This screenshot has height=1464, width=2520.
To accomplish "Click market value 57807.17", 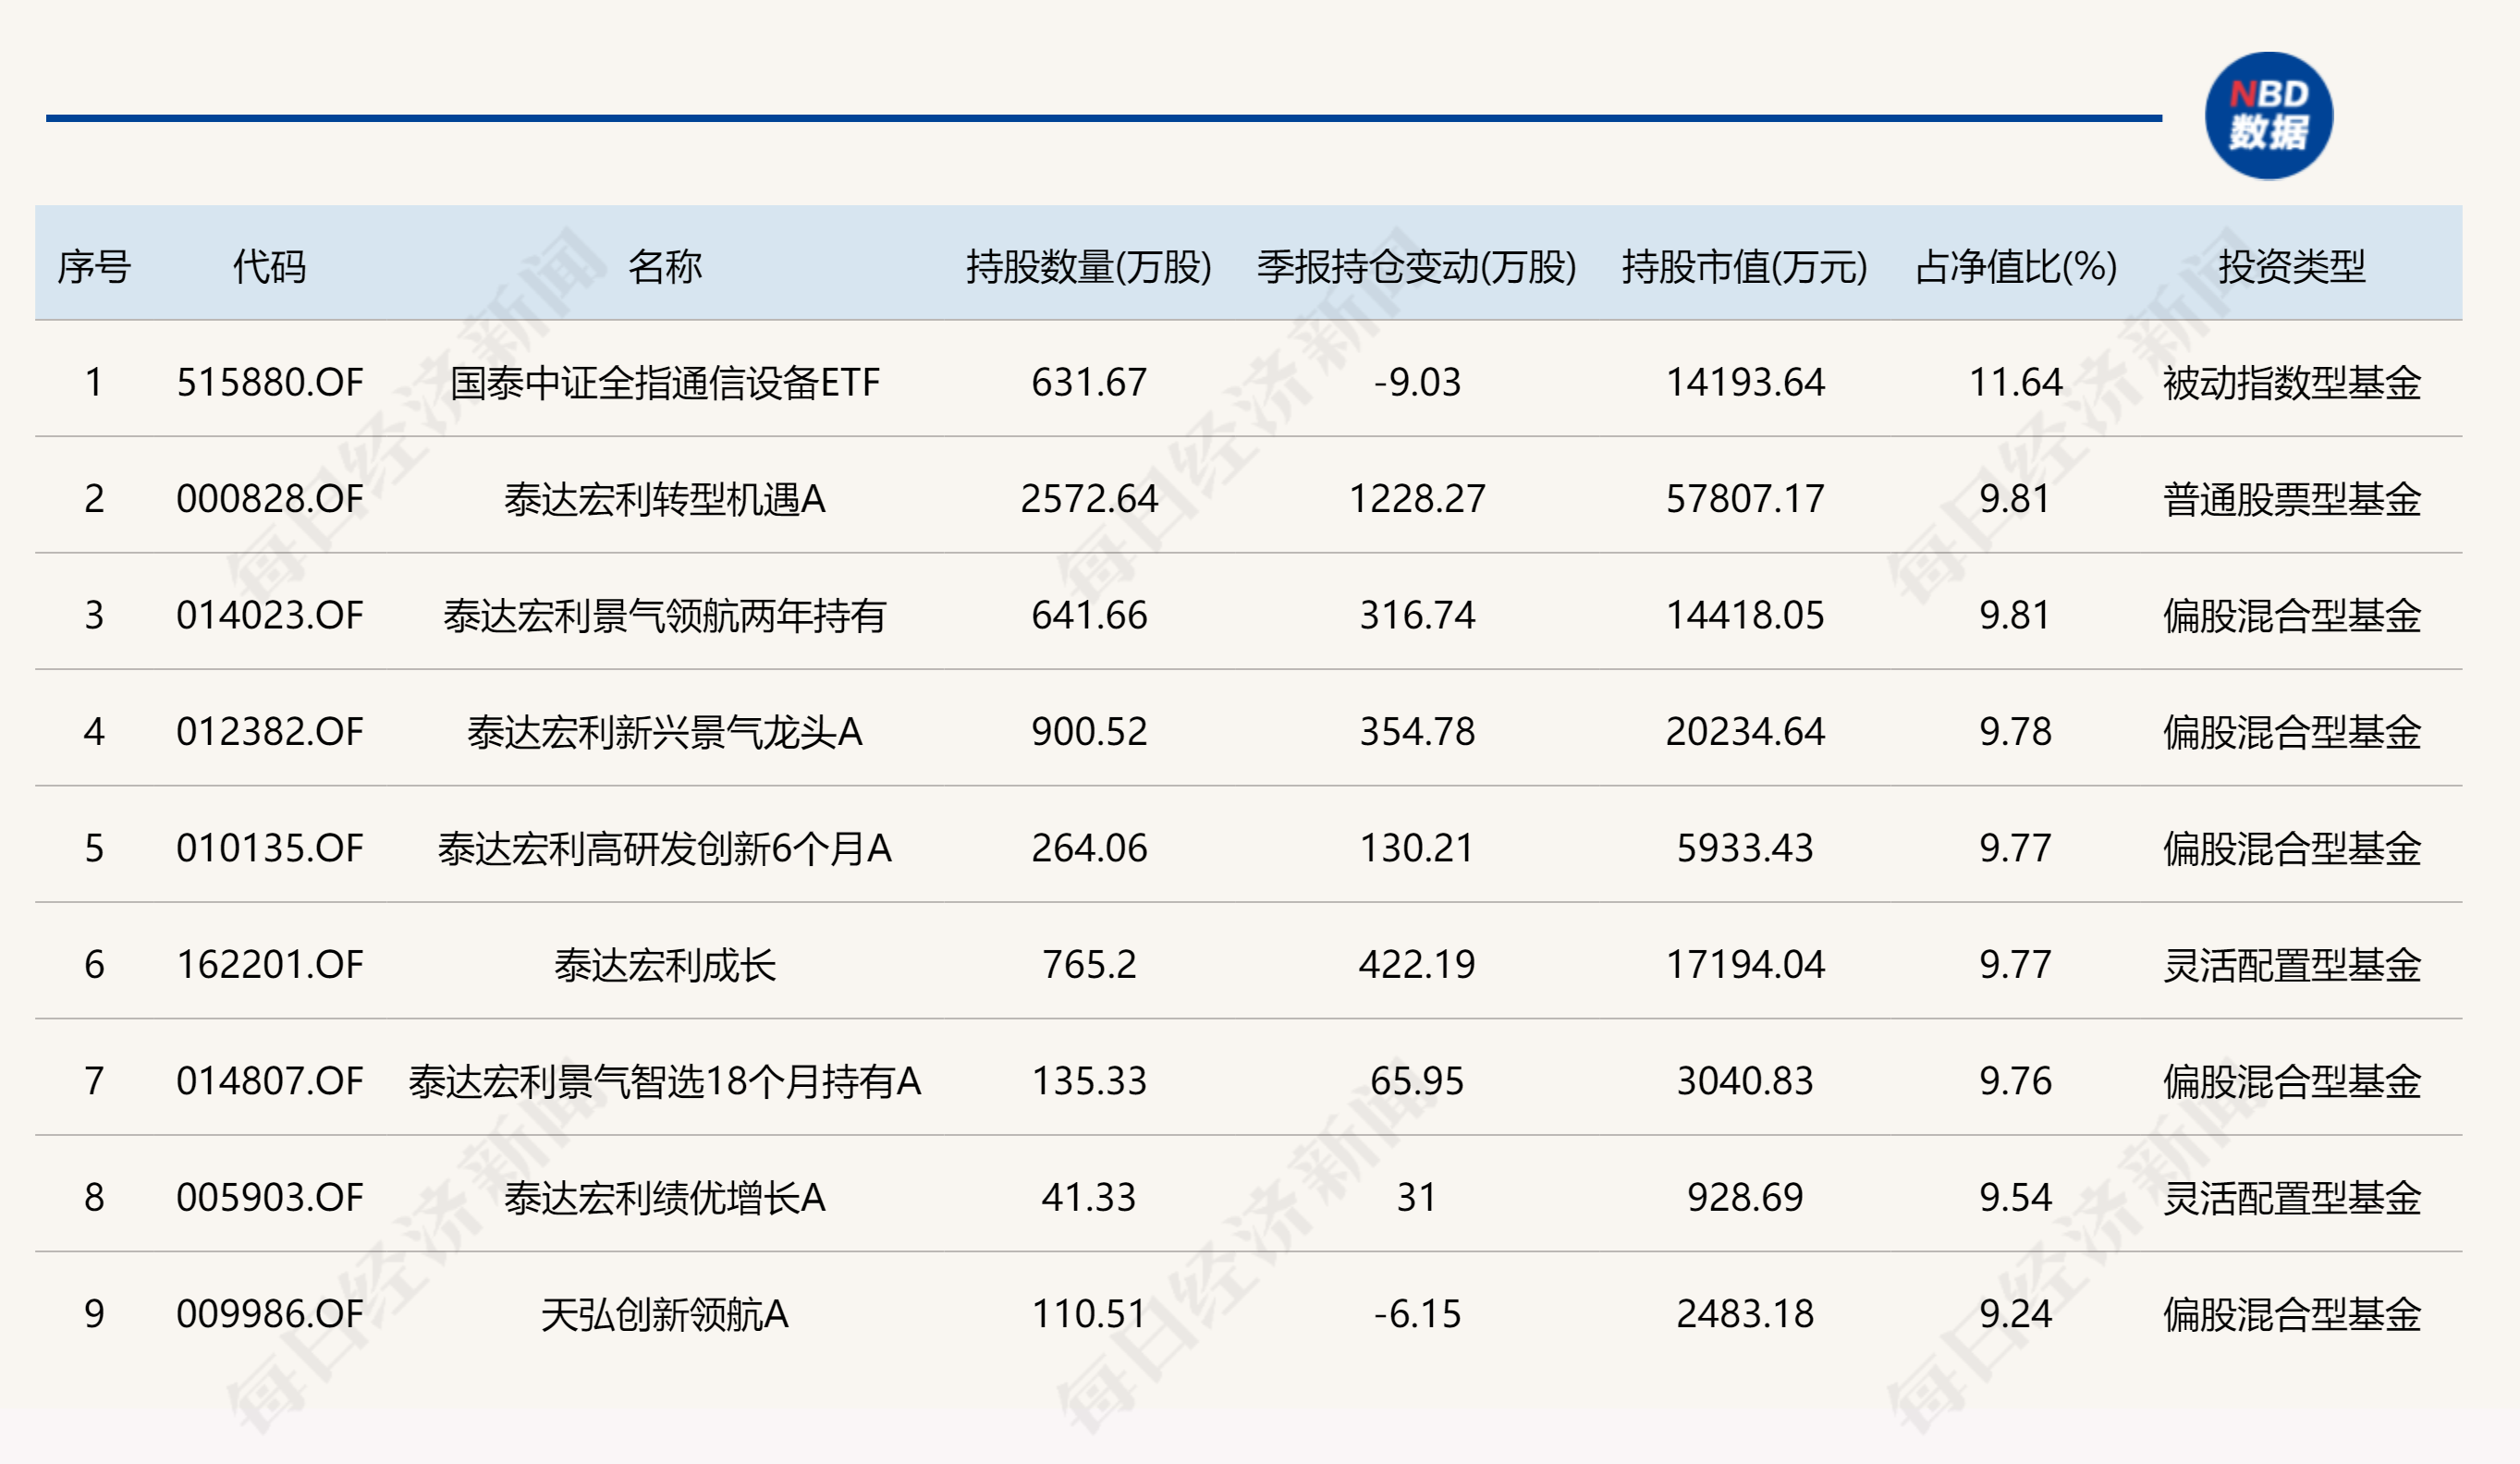I will tap(1745, 499).
